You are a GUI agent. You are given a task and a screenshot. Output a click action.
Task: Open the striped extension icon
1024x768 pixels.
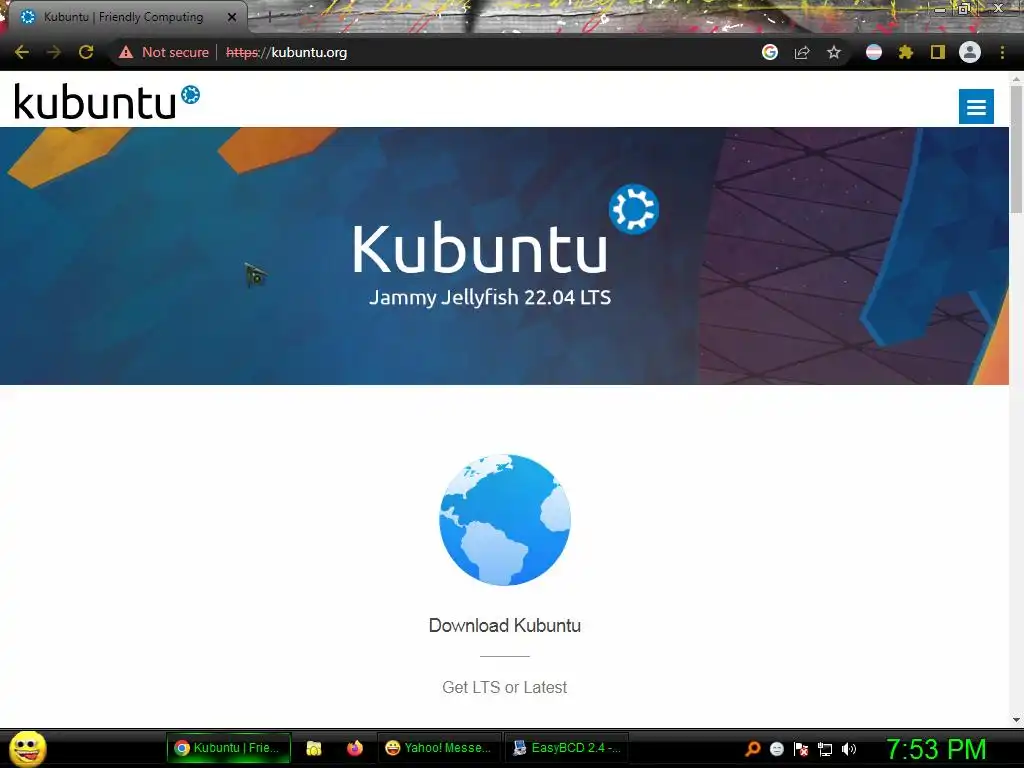[x=874, y=52]
